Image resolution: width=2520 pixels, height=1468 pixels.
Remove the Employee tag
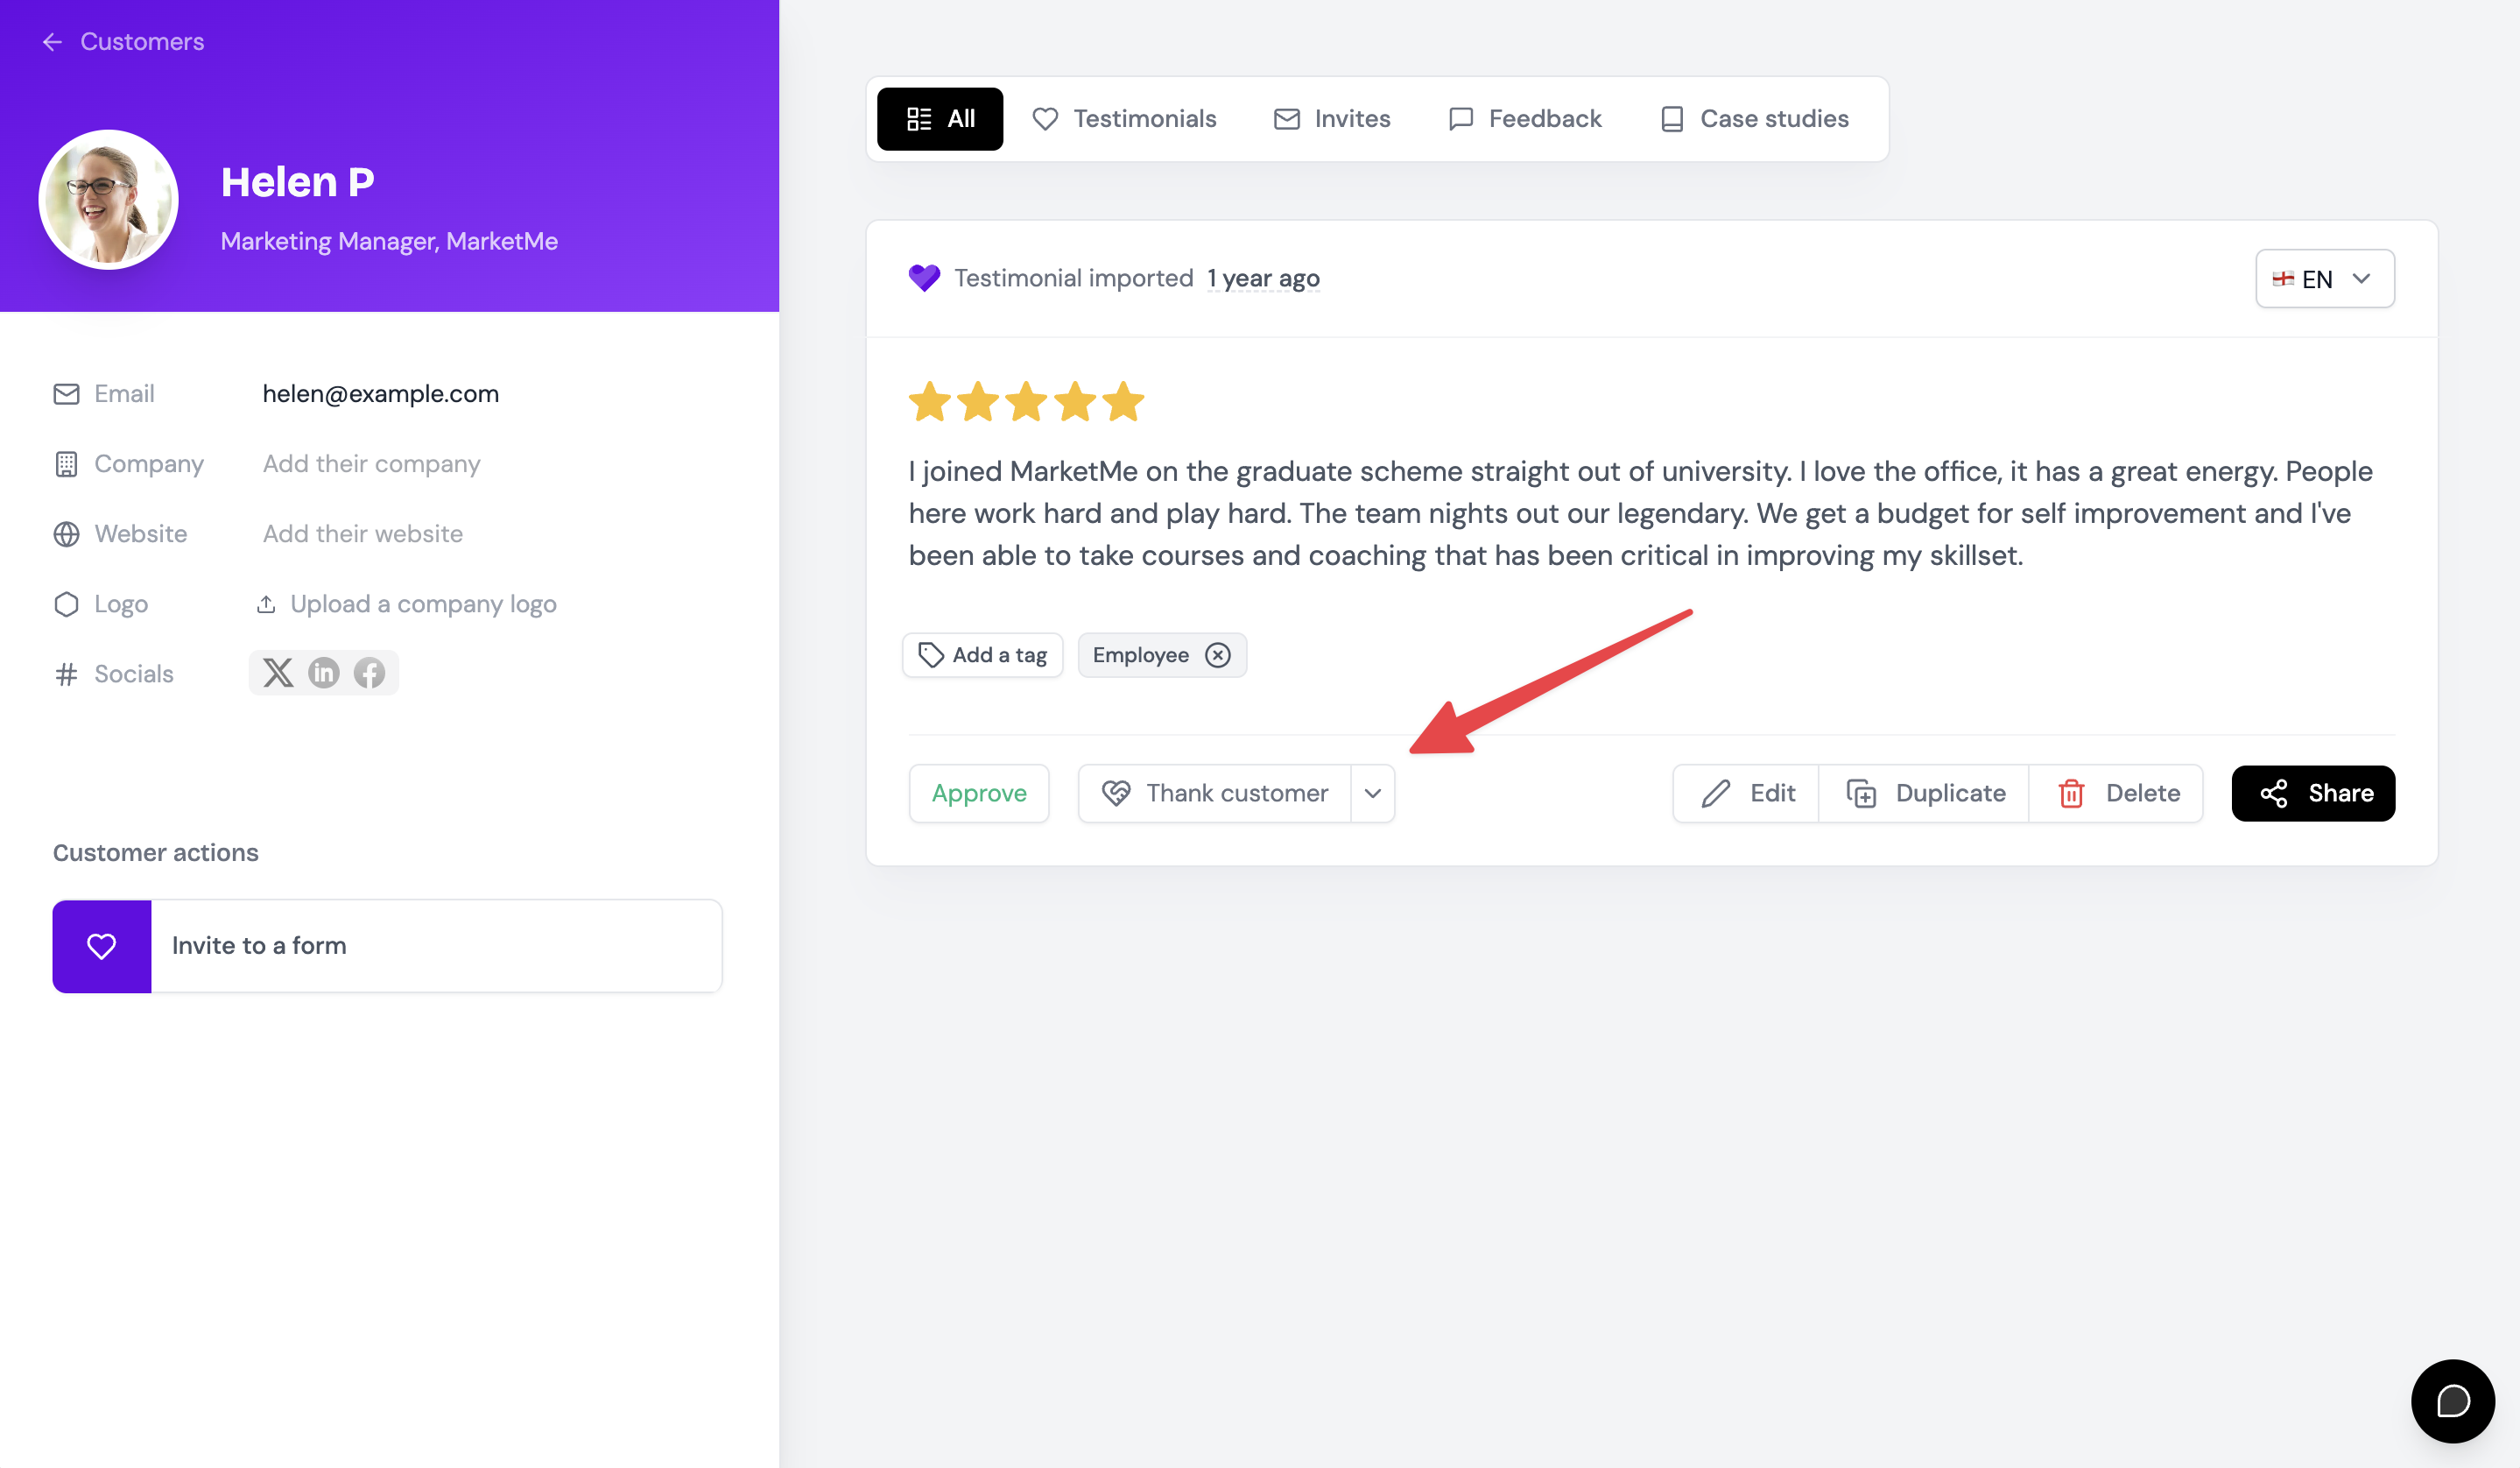[1217, 655]
